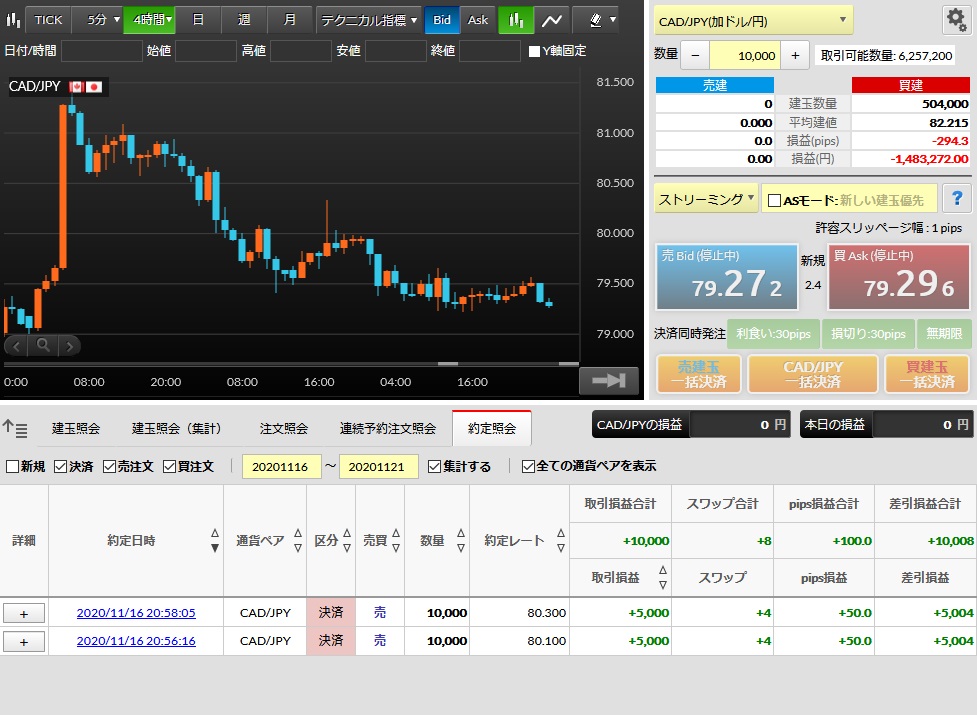The height and width of the screenshot is (715, 977).
Task: Open the 2020/11/16 20:56:16 trade link
Action: click(x=136, y=641)
